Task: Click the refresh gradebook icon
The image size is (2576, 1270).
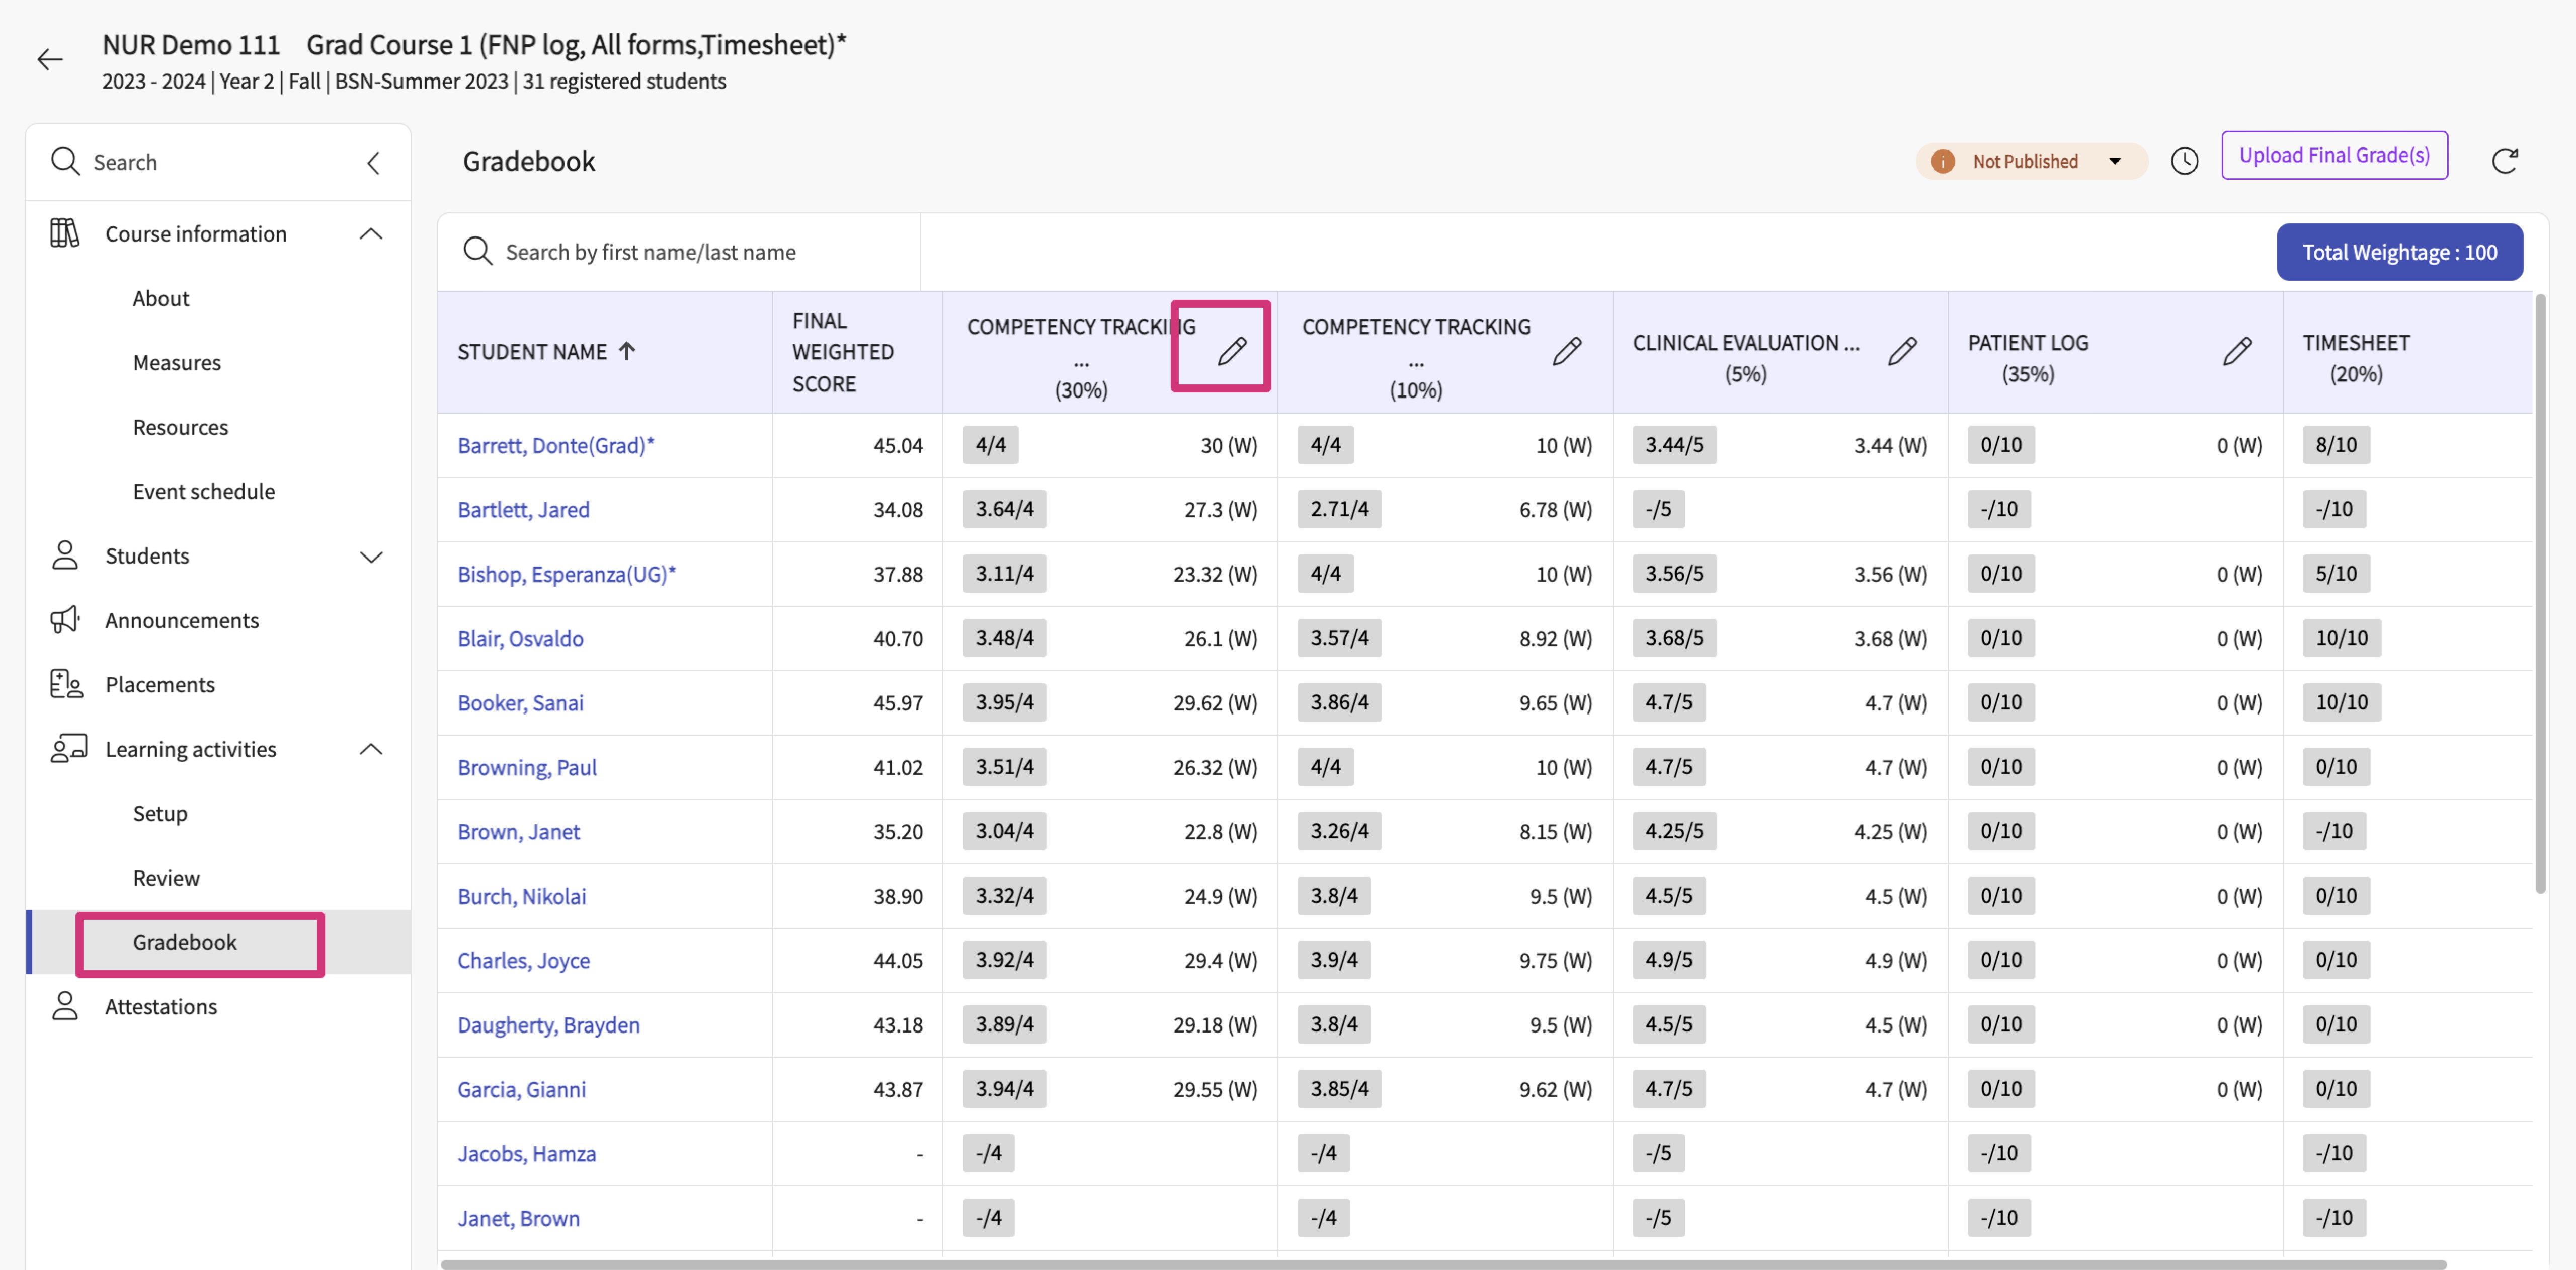Action: coord(2504,161)
